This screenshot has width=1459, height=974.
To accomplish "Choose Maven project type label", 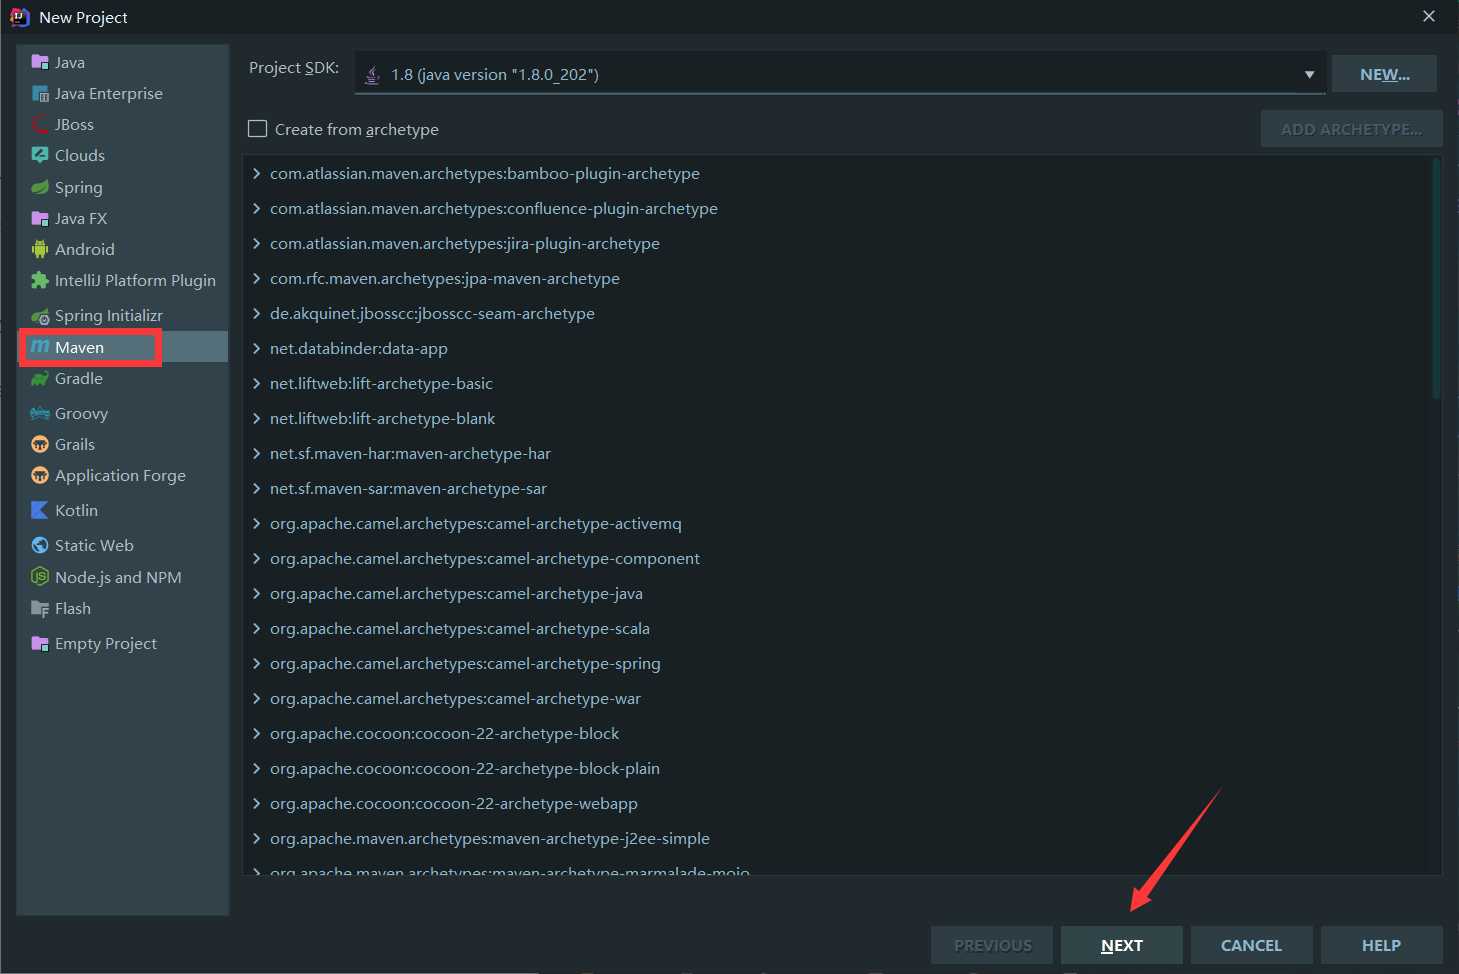I will [79, 347].
